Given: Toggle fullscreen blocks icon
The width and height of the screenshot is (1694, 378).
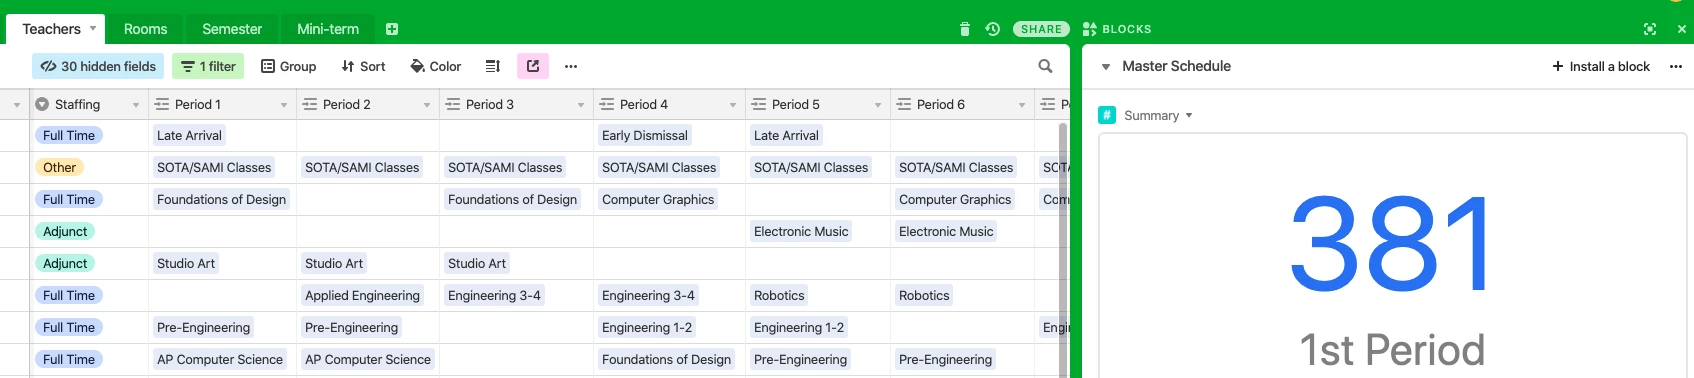Looking at the screenshot, I should point(1650,29).
